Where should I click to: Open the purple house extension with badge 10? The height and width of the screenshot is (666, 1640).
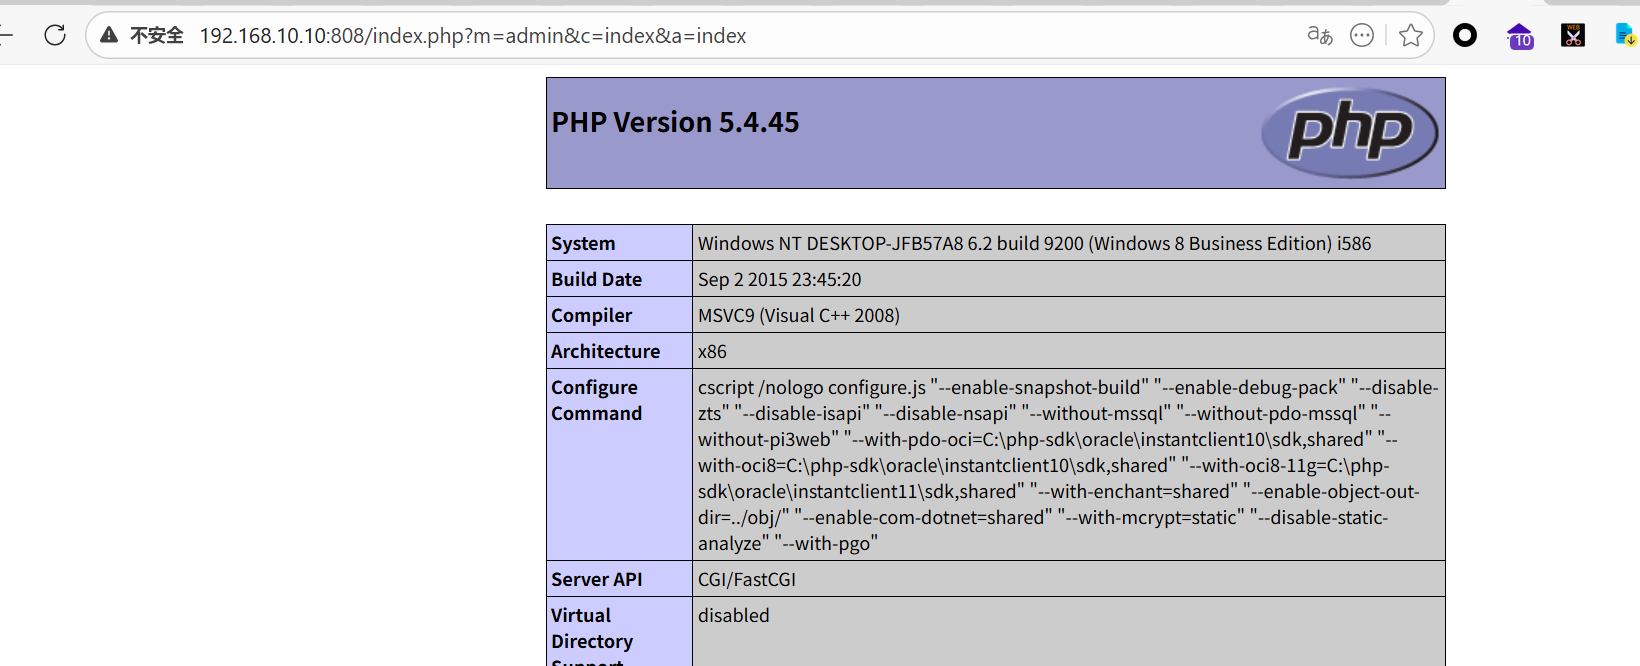pyautogui.click(x=1520, y=36)
